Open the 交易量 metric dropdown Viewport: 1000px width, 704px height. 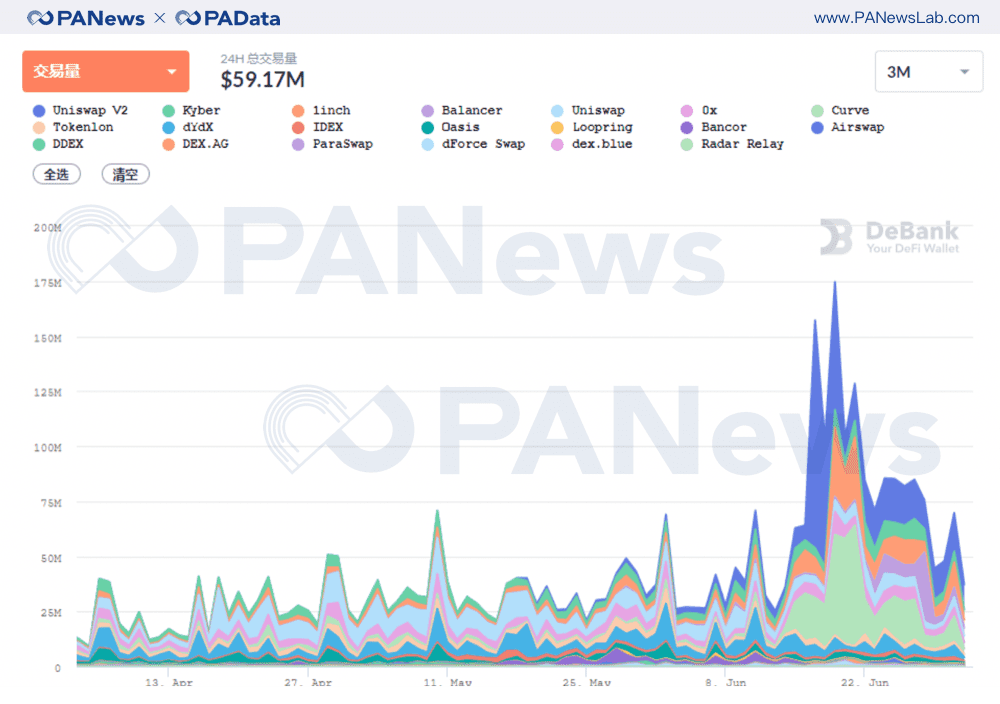[x=106, y=71]
